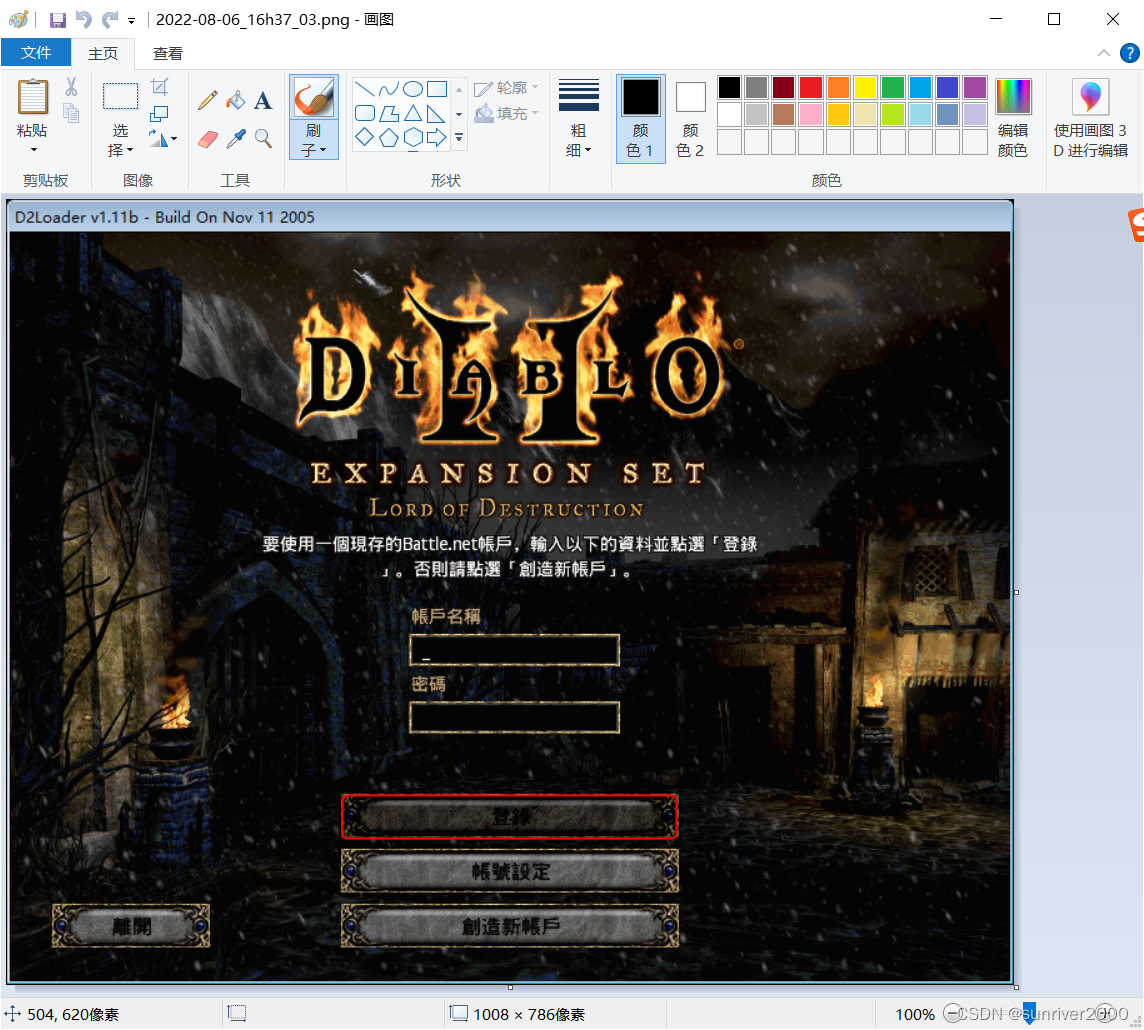The image size is (1144, 1030).
Task: Pick the pink color swatch
Action: point(811,115)
